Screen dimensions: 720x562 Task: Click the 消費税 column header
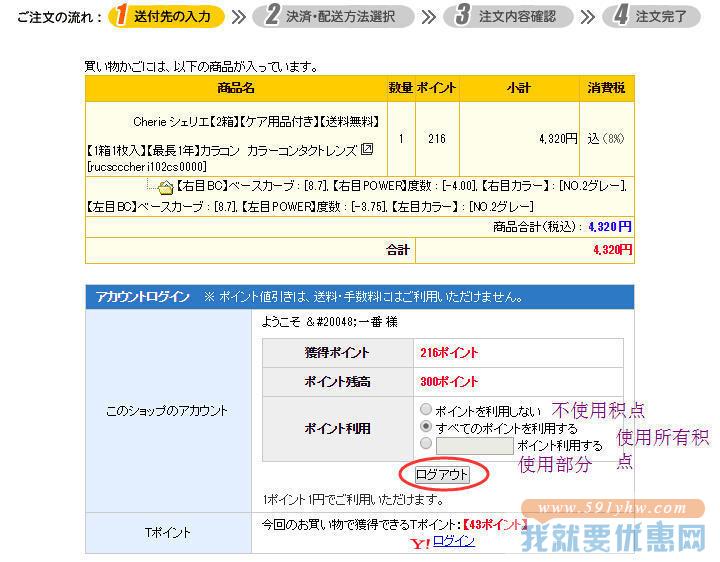[x=607, y=88]
